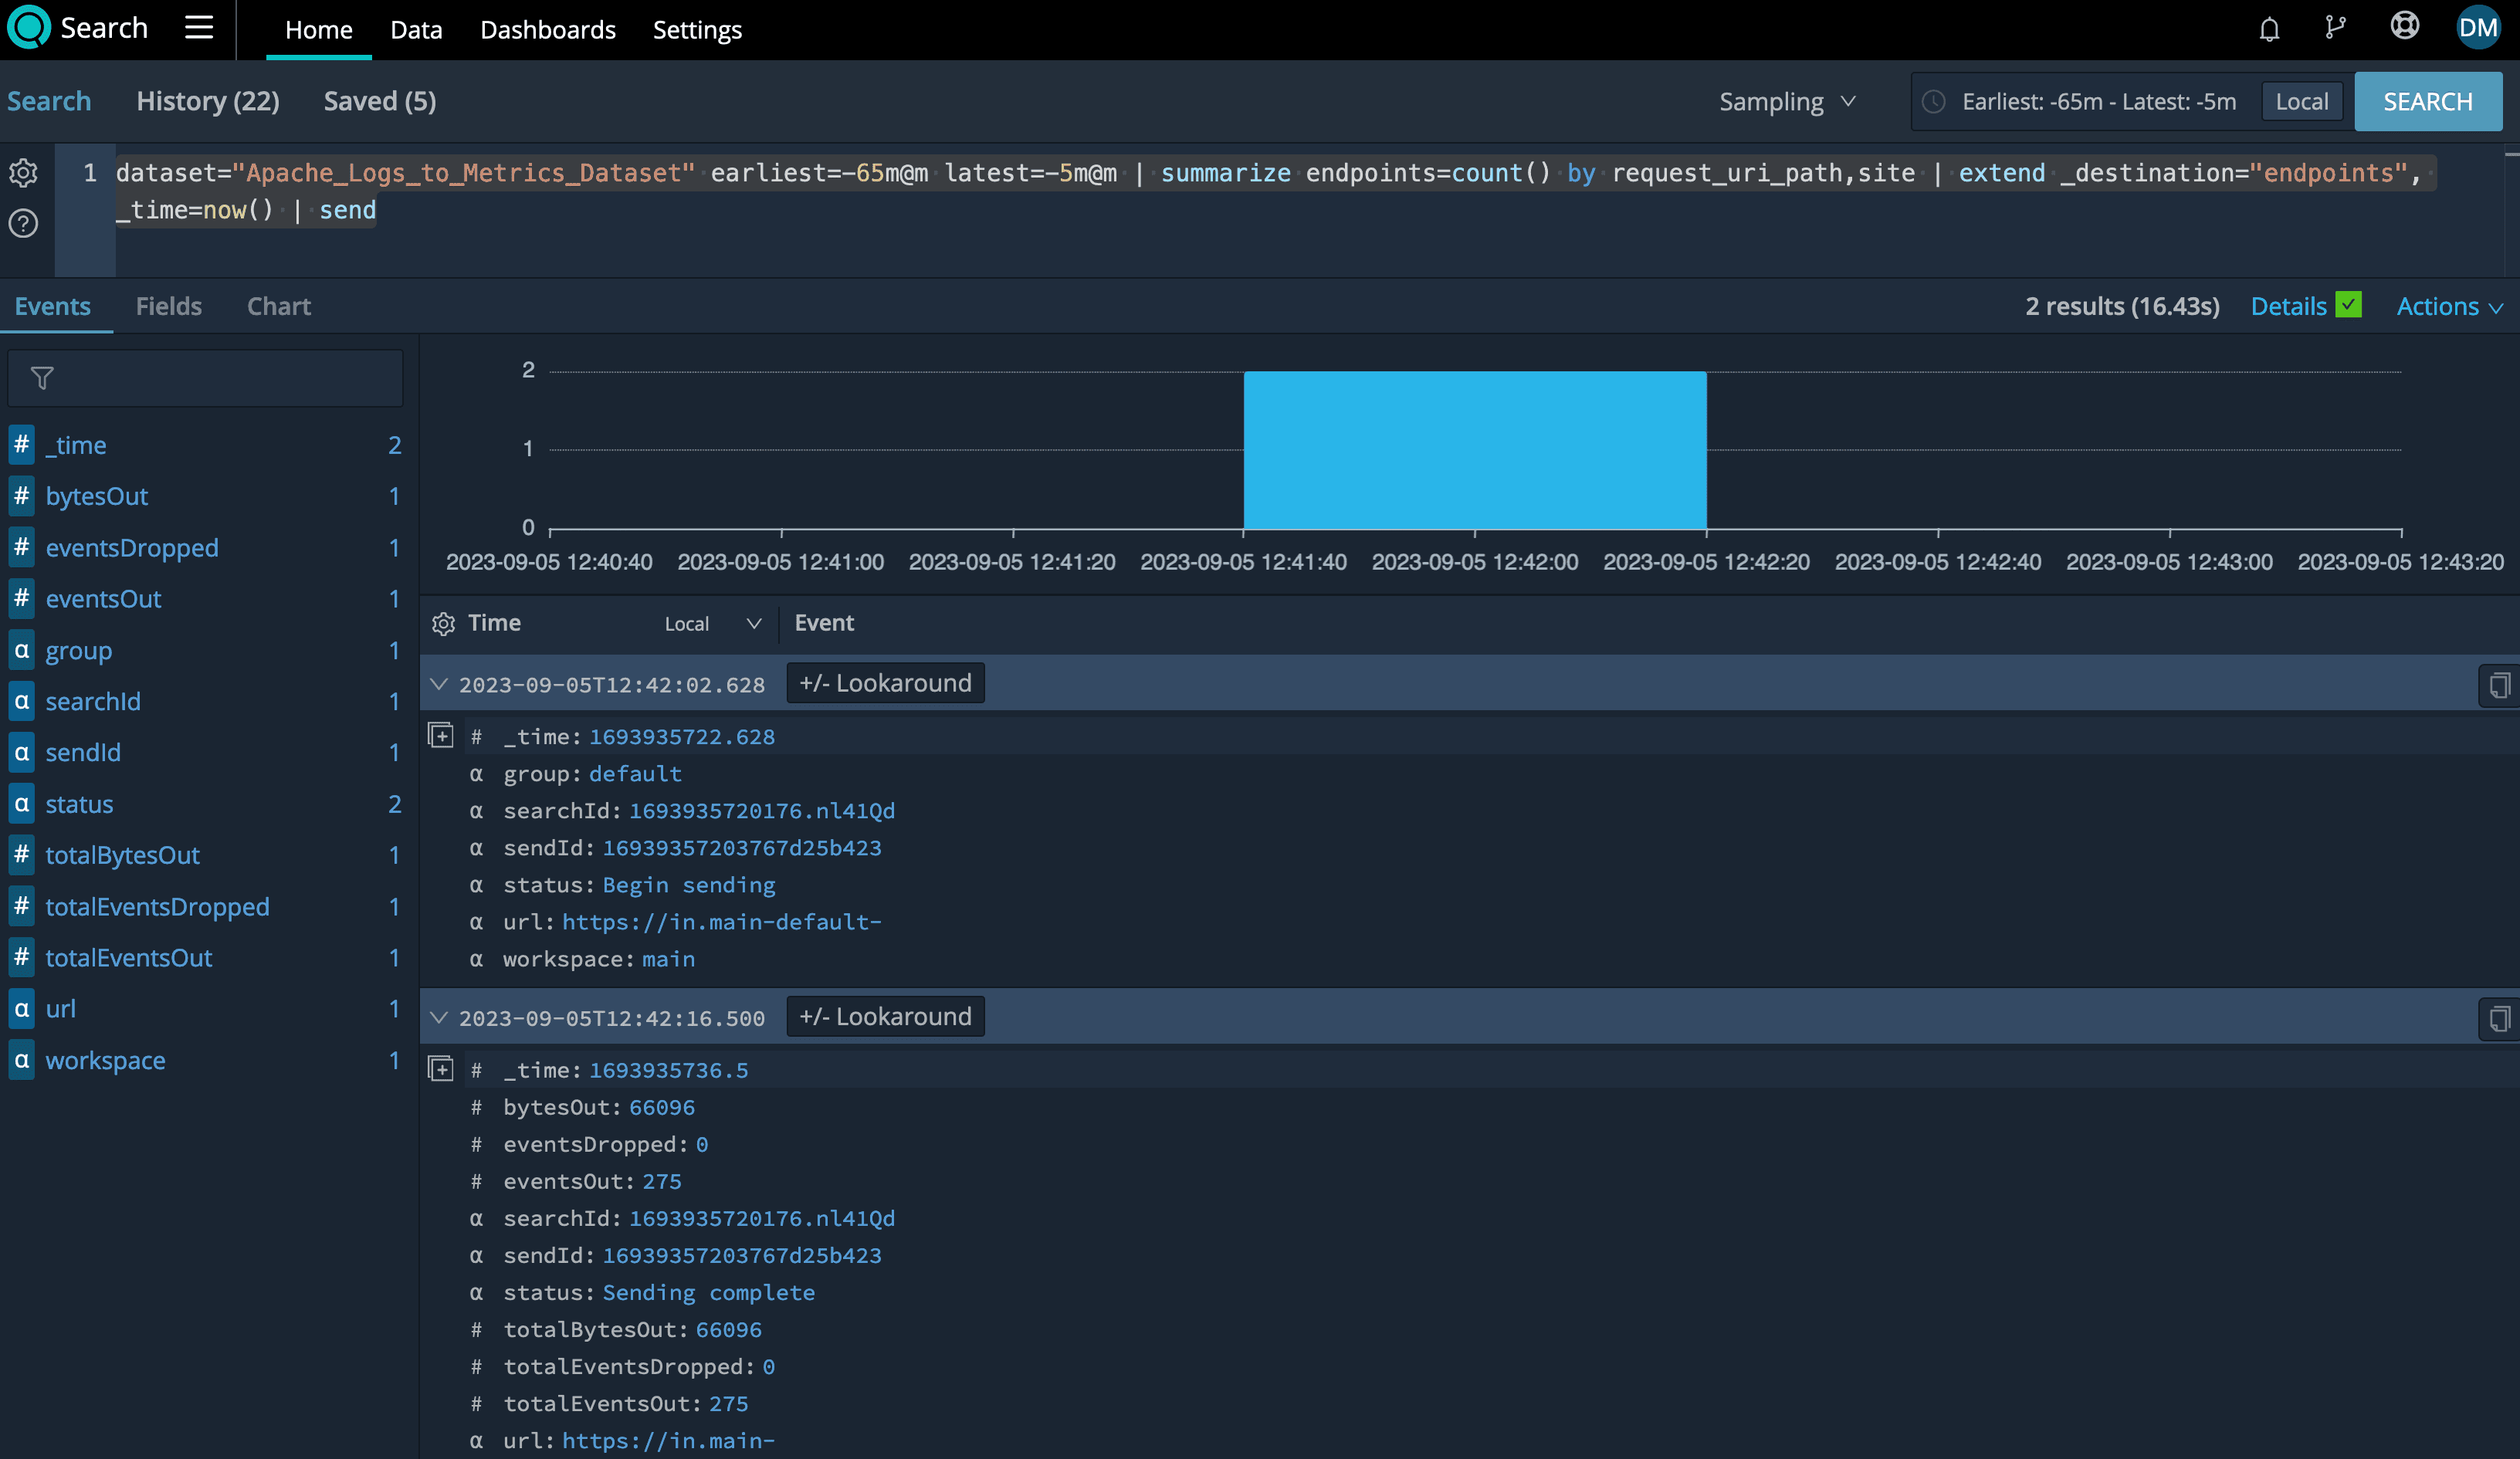This screenshot has height=1459, width=2520.
Task: Click the expand plus icon on second event
Action: pyautogui.click(x=441, y=1069)
